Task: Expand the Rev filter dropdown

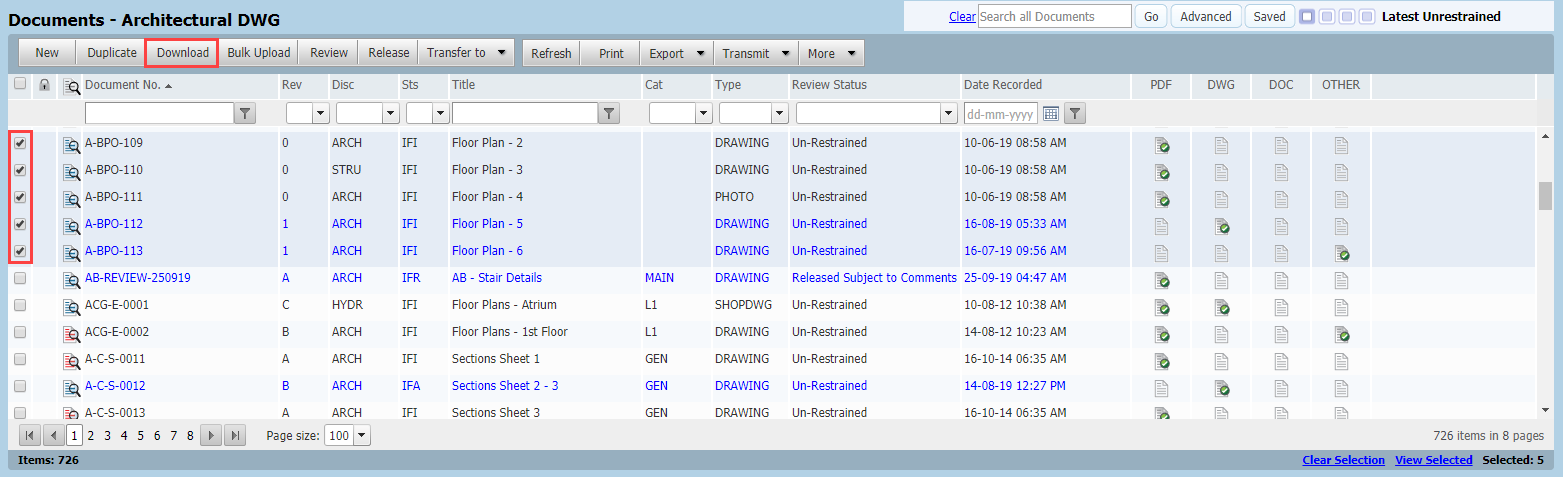Action: [320, 113]
